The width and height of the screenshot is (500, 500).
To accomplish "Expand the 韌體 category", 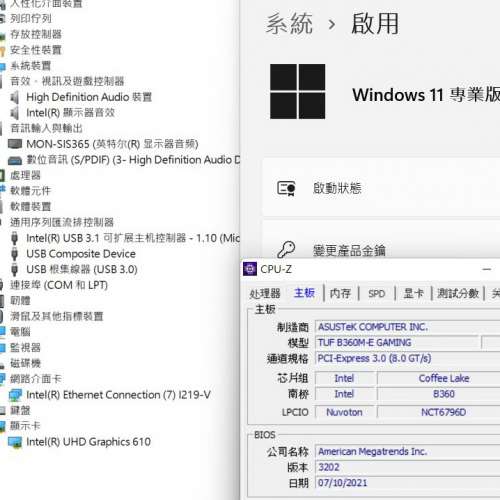I will point(20,301).
